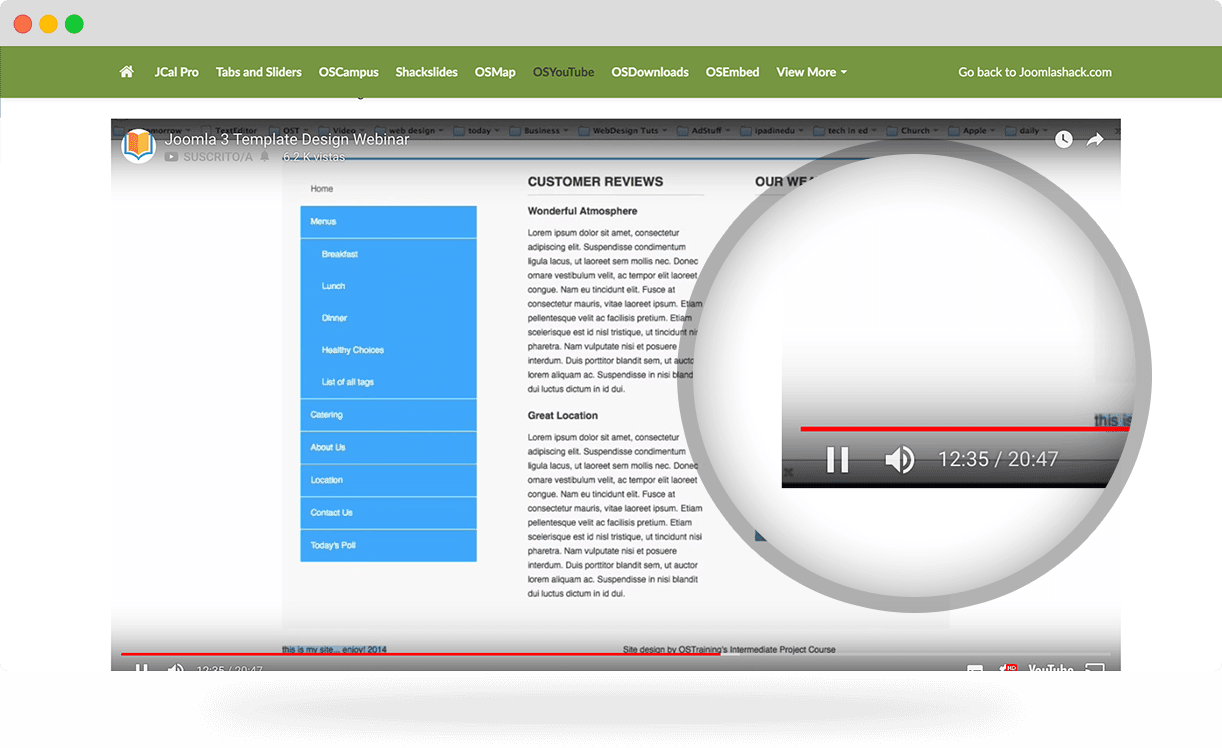This screenshot has height=748, width=1222.
Task: Click the magnified 12:35 / 20:47 time display
Action: click(x=998, y=460)
